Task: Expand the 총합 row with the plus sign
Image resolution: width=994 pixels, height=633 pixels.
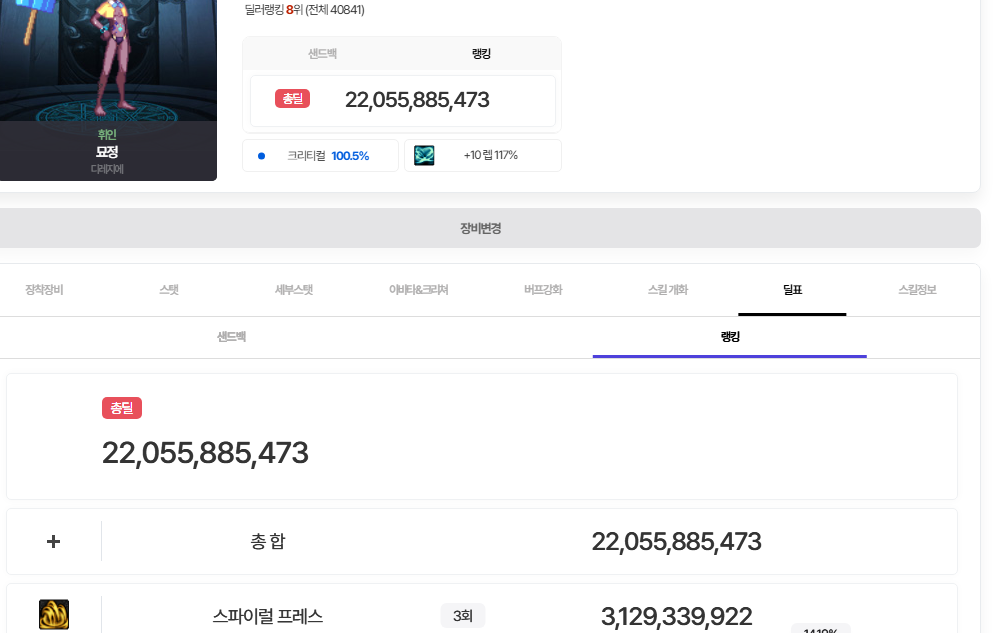Action: tap(53, 541)
